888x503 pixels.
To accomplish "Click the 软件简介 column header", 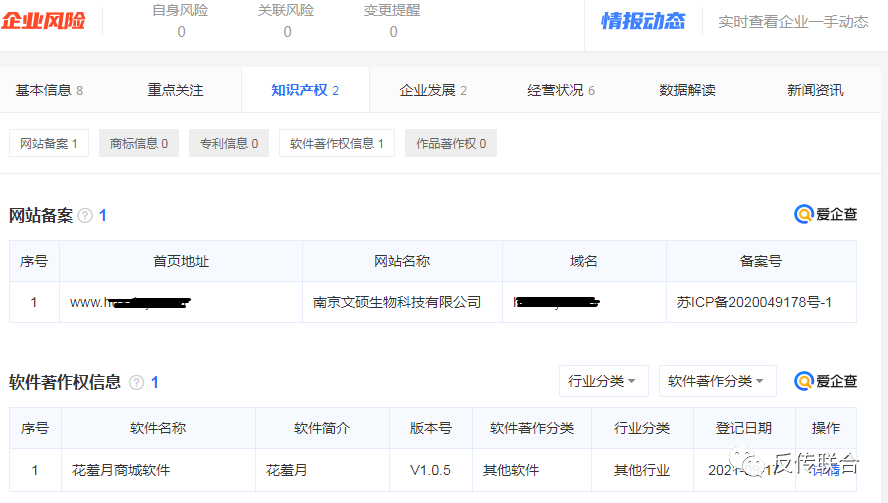I will pos(322,428).
